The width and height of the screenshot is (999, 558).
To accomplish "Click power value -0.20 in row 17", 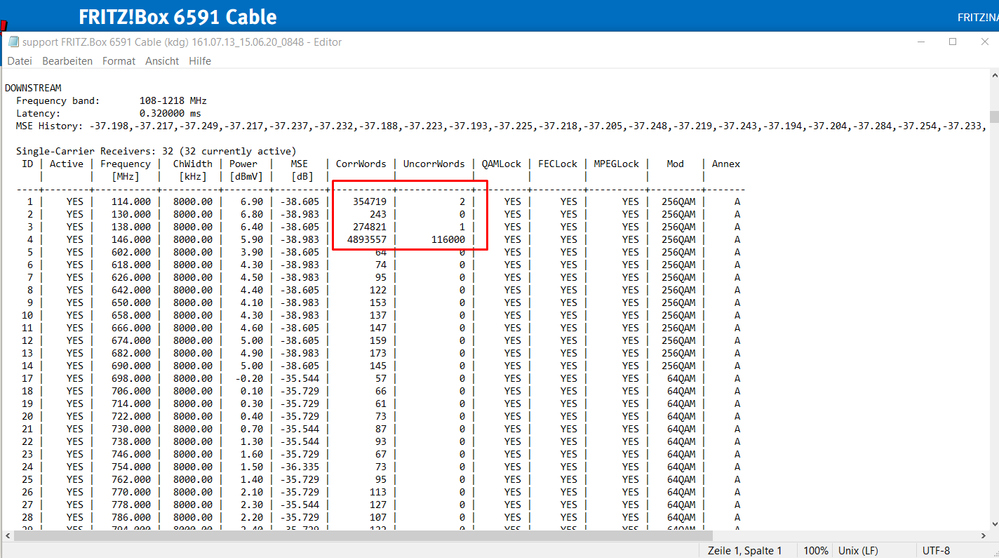I will click(x=249, y=378).
